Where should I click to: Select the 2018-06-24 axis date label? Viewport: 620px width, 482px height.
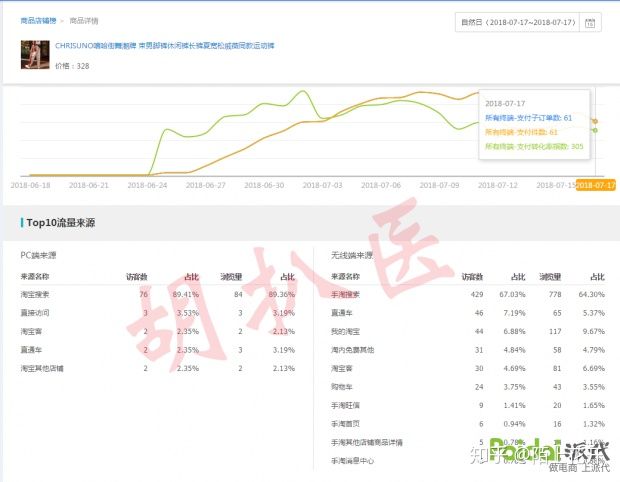[x=147, y=185]
